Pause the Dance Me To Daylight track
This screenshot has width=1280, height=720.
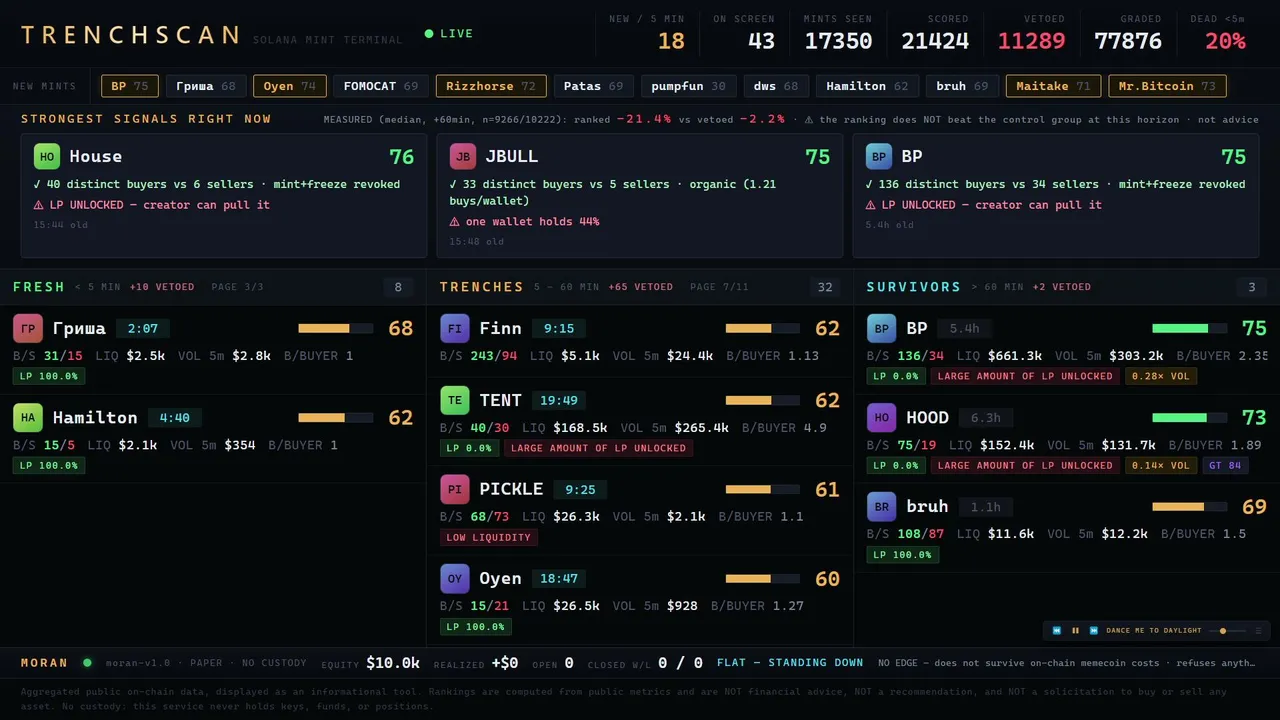(1076, 631)
